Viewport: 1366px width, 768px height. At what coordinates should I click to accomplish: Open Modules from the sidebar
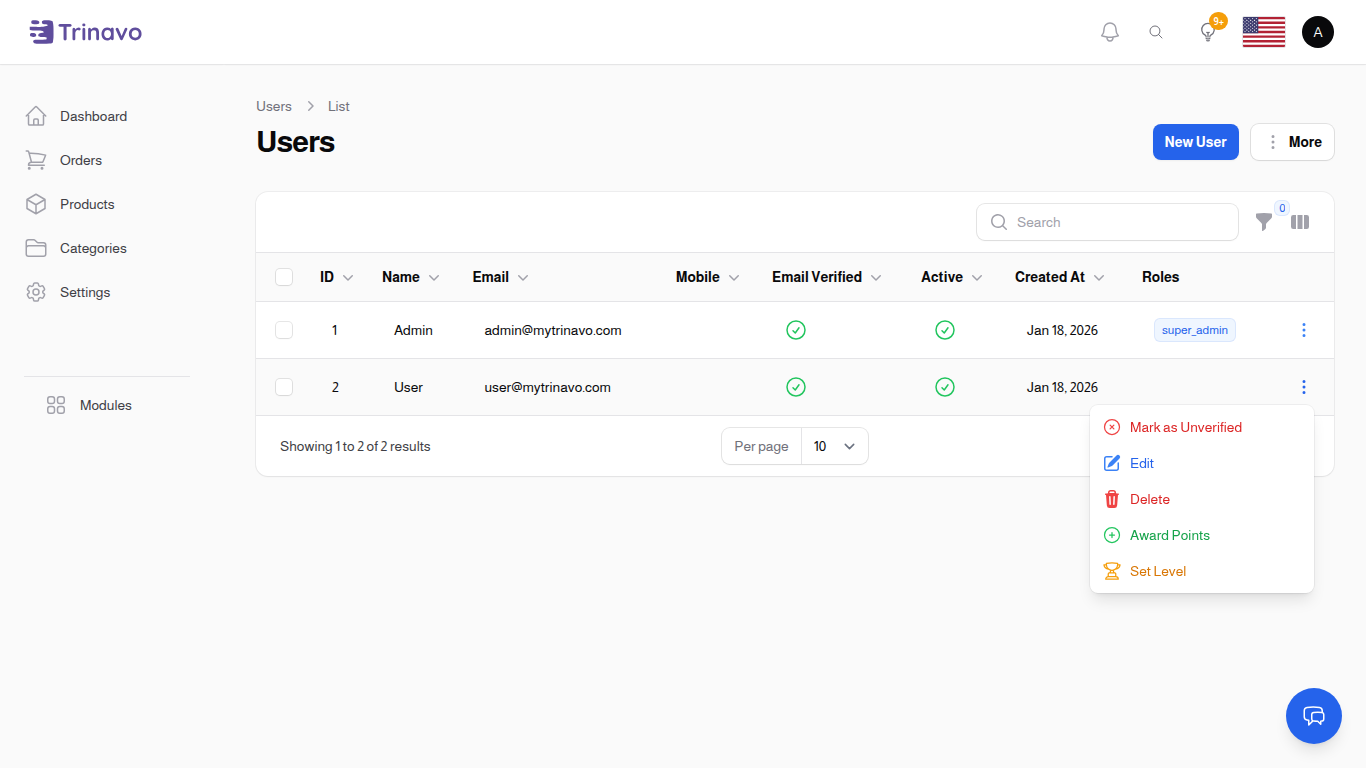[x=105, y=405]
